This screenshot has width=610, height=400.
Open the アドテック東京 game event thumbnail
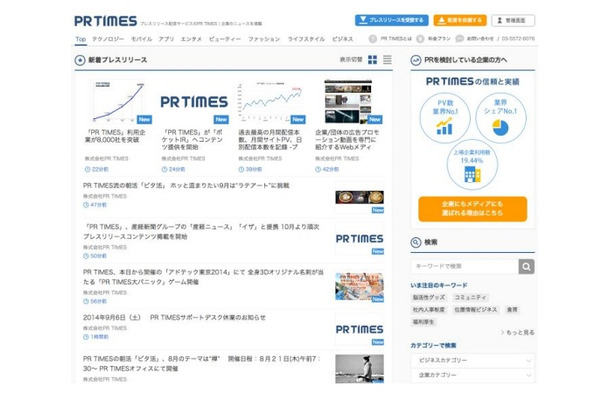359,287
